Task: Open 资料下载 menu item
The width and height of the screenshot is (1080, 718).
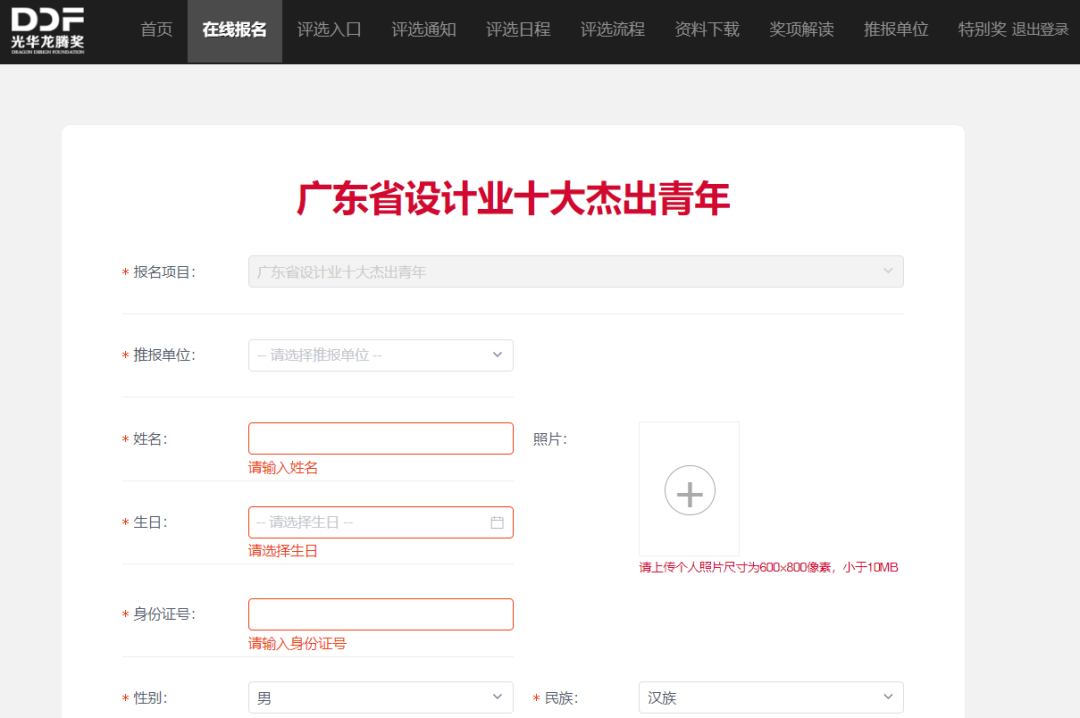Action: (707, 30)
